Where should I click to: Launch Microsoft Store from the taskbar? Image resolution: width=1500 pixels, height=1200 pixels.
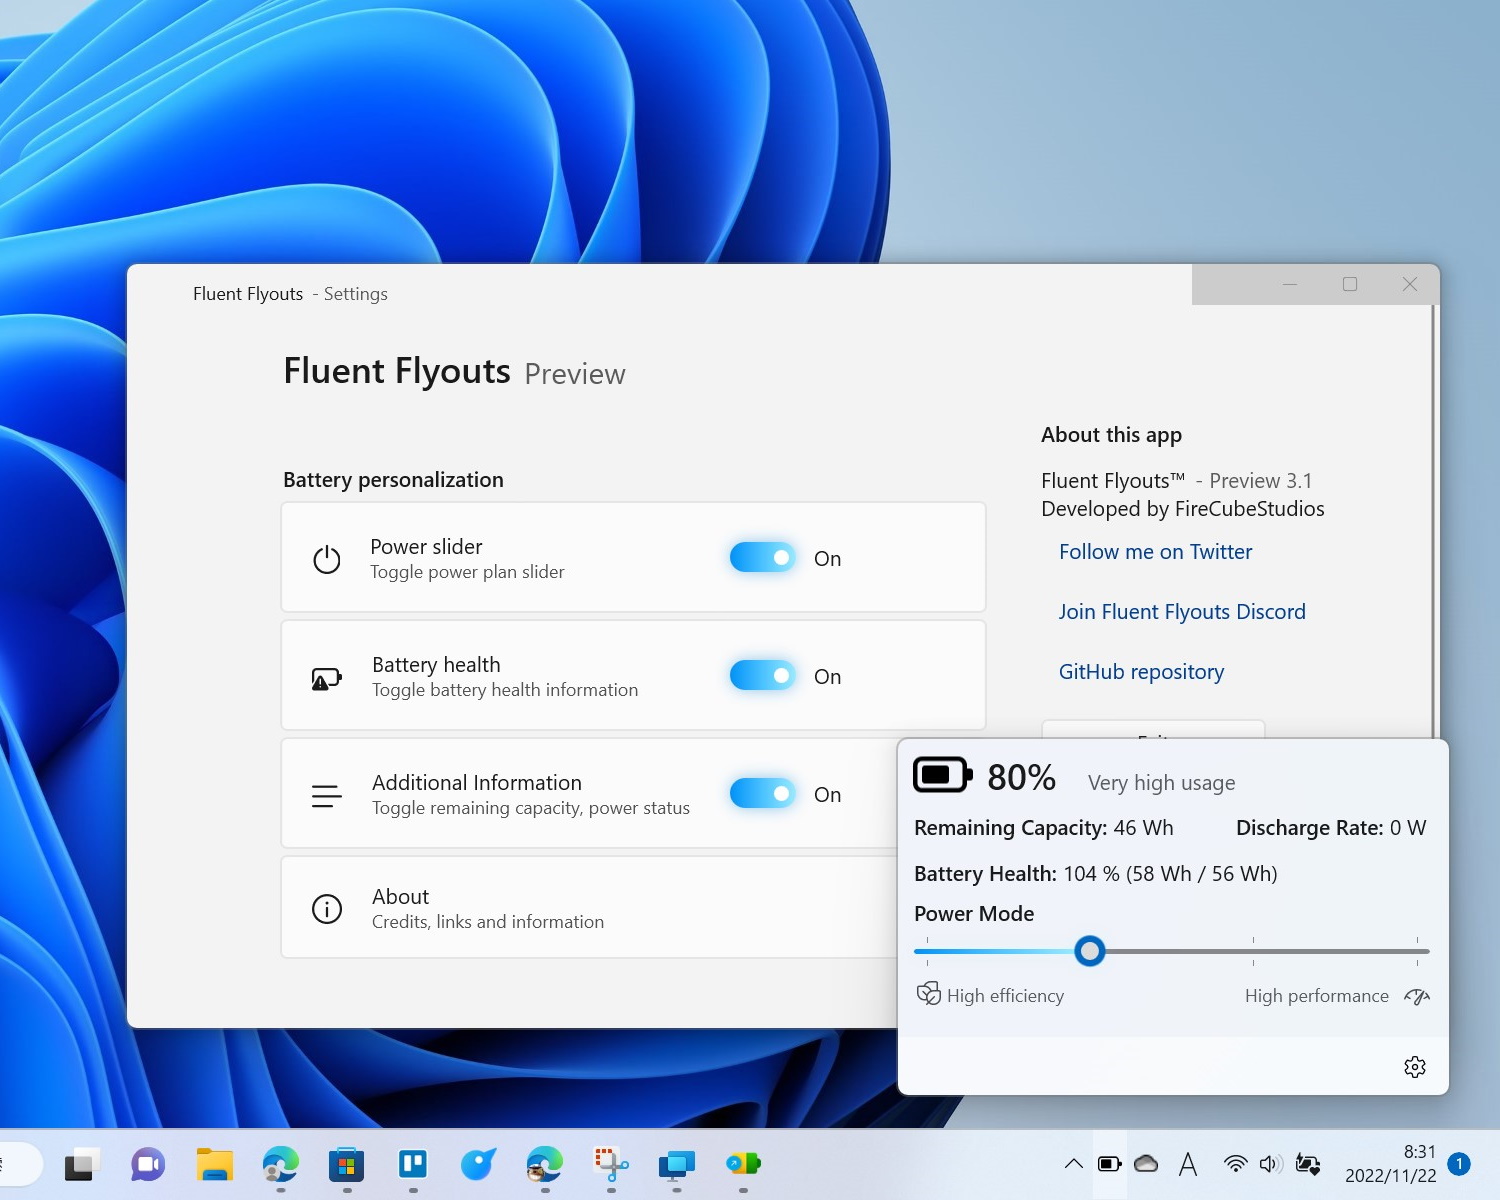(346, 1164)
